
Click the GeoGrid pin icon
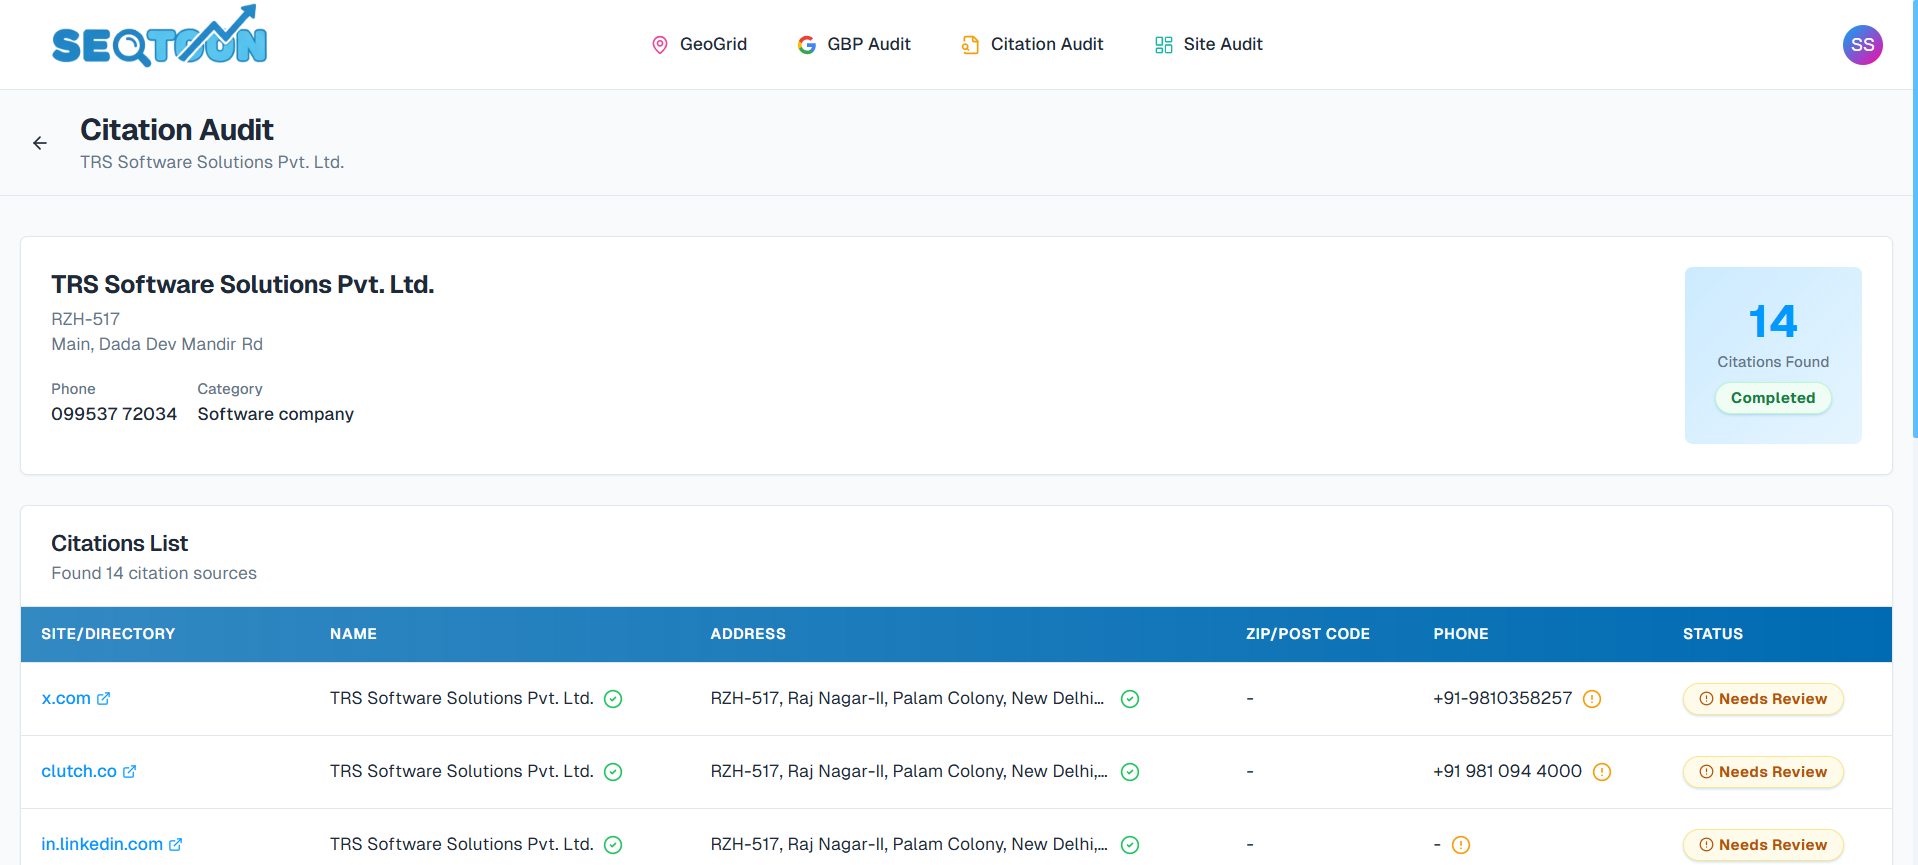[x=660, y=45]
